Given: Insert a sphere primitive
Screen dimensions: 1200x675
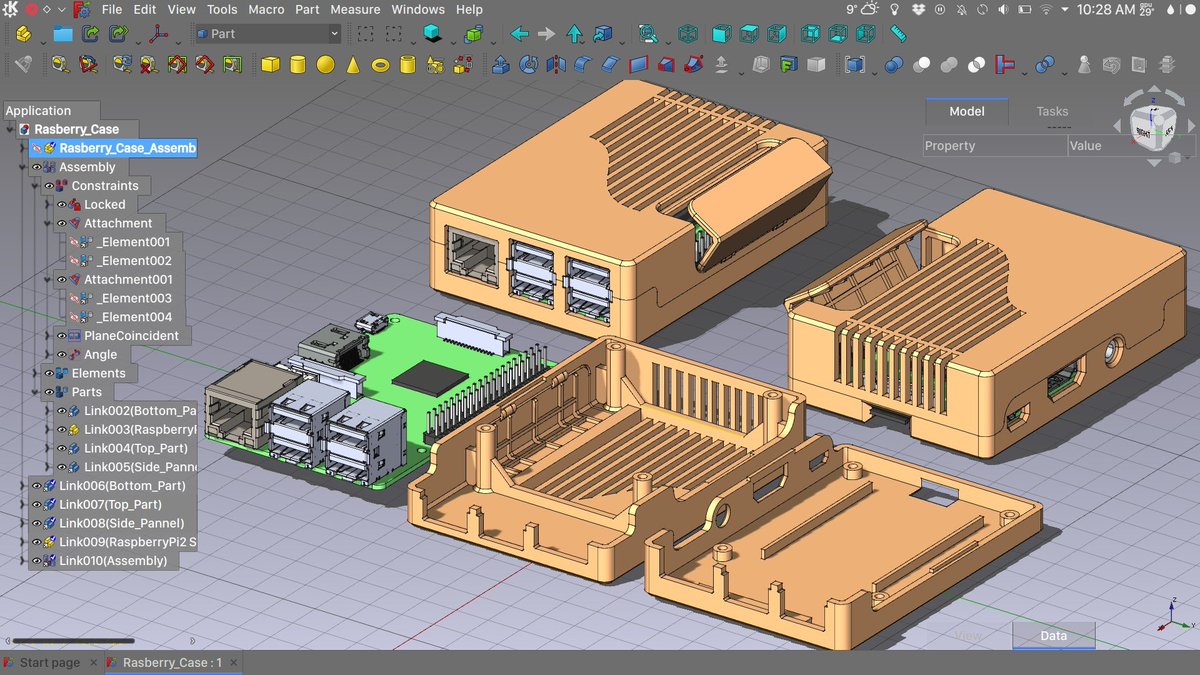Looking at the screenshot, I should click(325, 65).
